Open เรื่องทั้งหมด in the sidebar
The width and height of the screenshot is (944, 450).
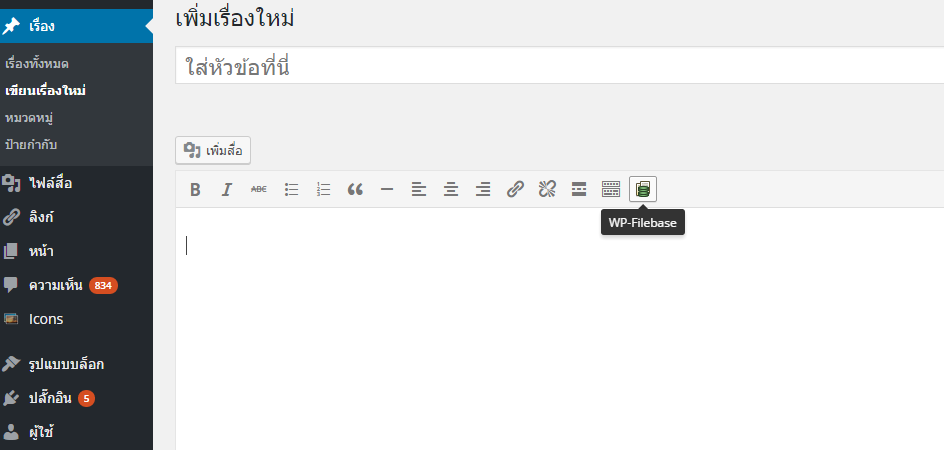pyautogui.click(x=37, y=64)
